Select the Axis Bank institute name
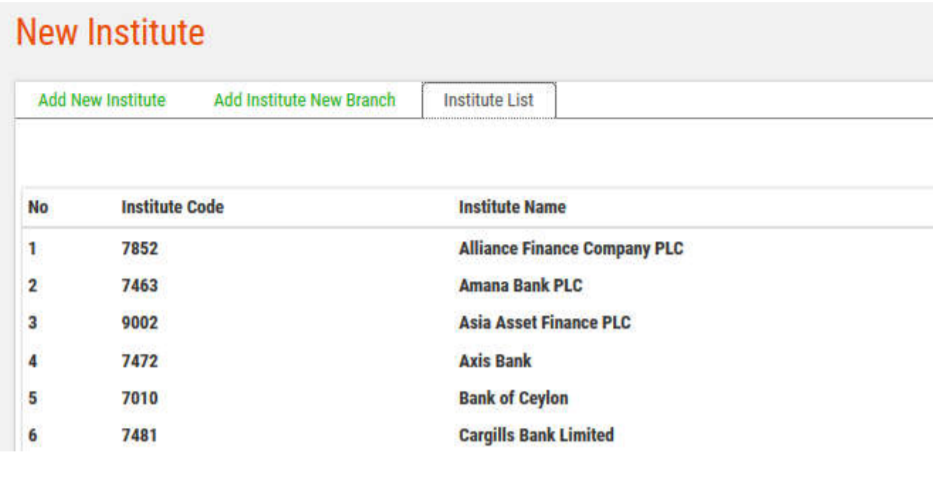 495,360
